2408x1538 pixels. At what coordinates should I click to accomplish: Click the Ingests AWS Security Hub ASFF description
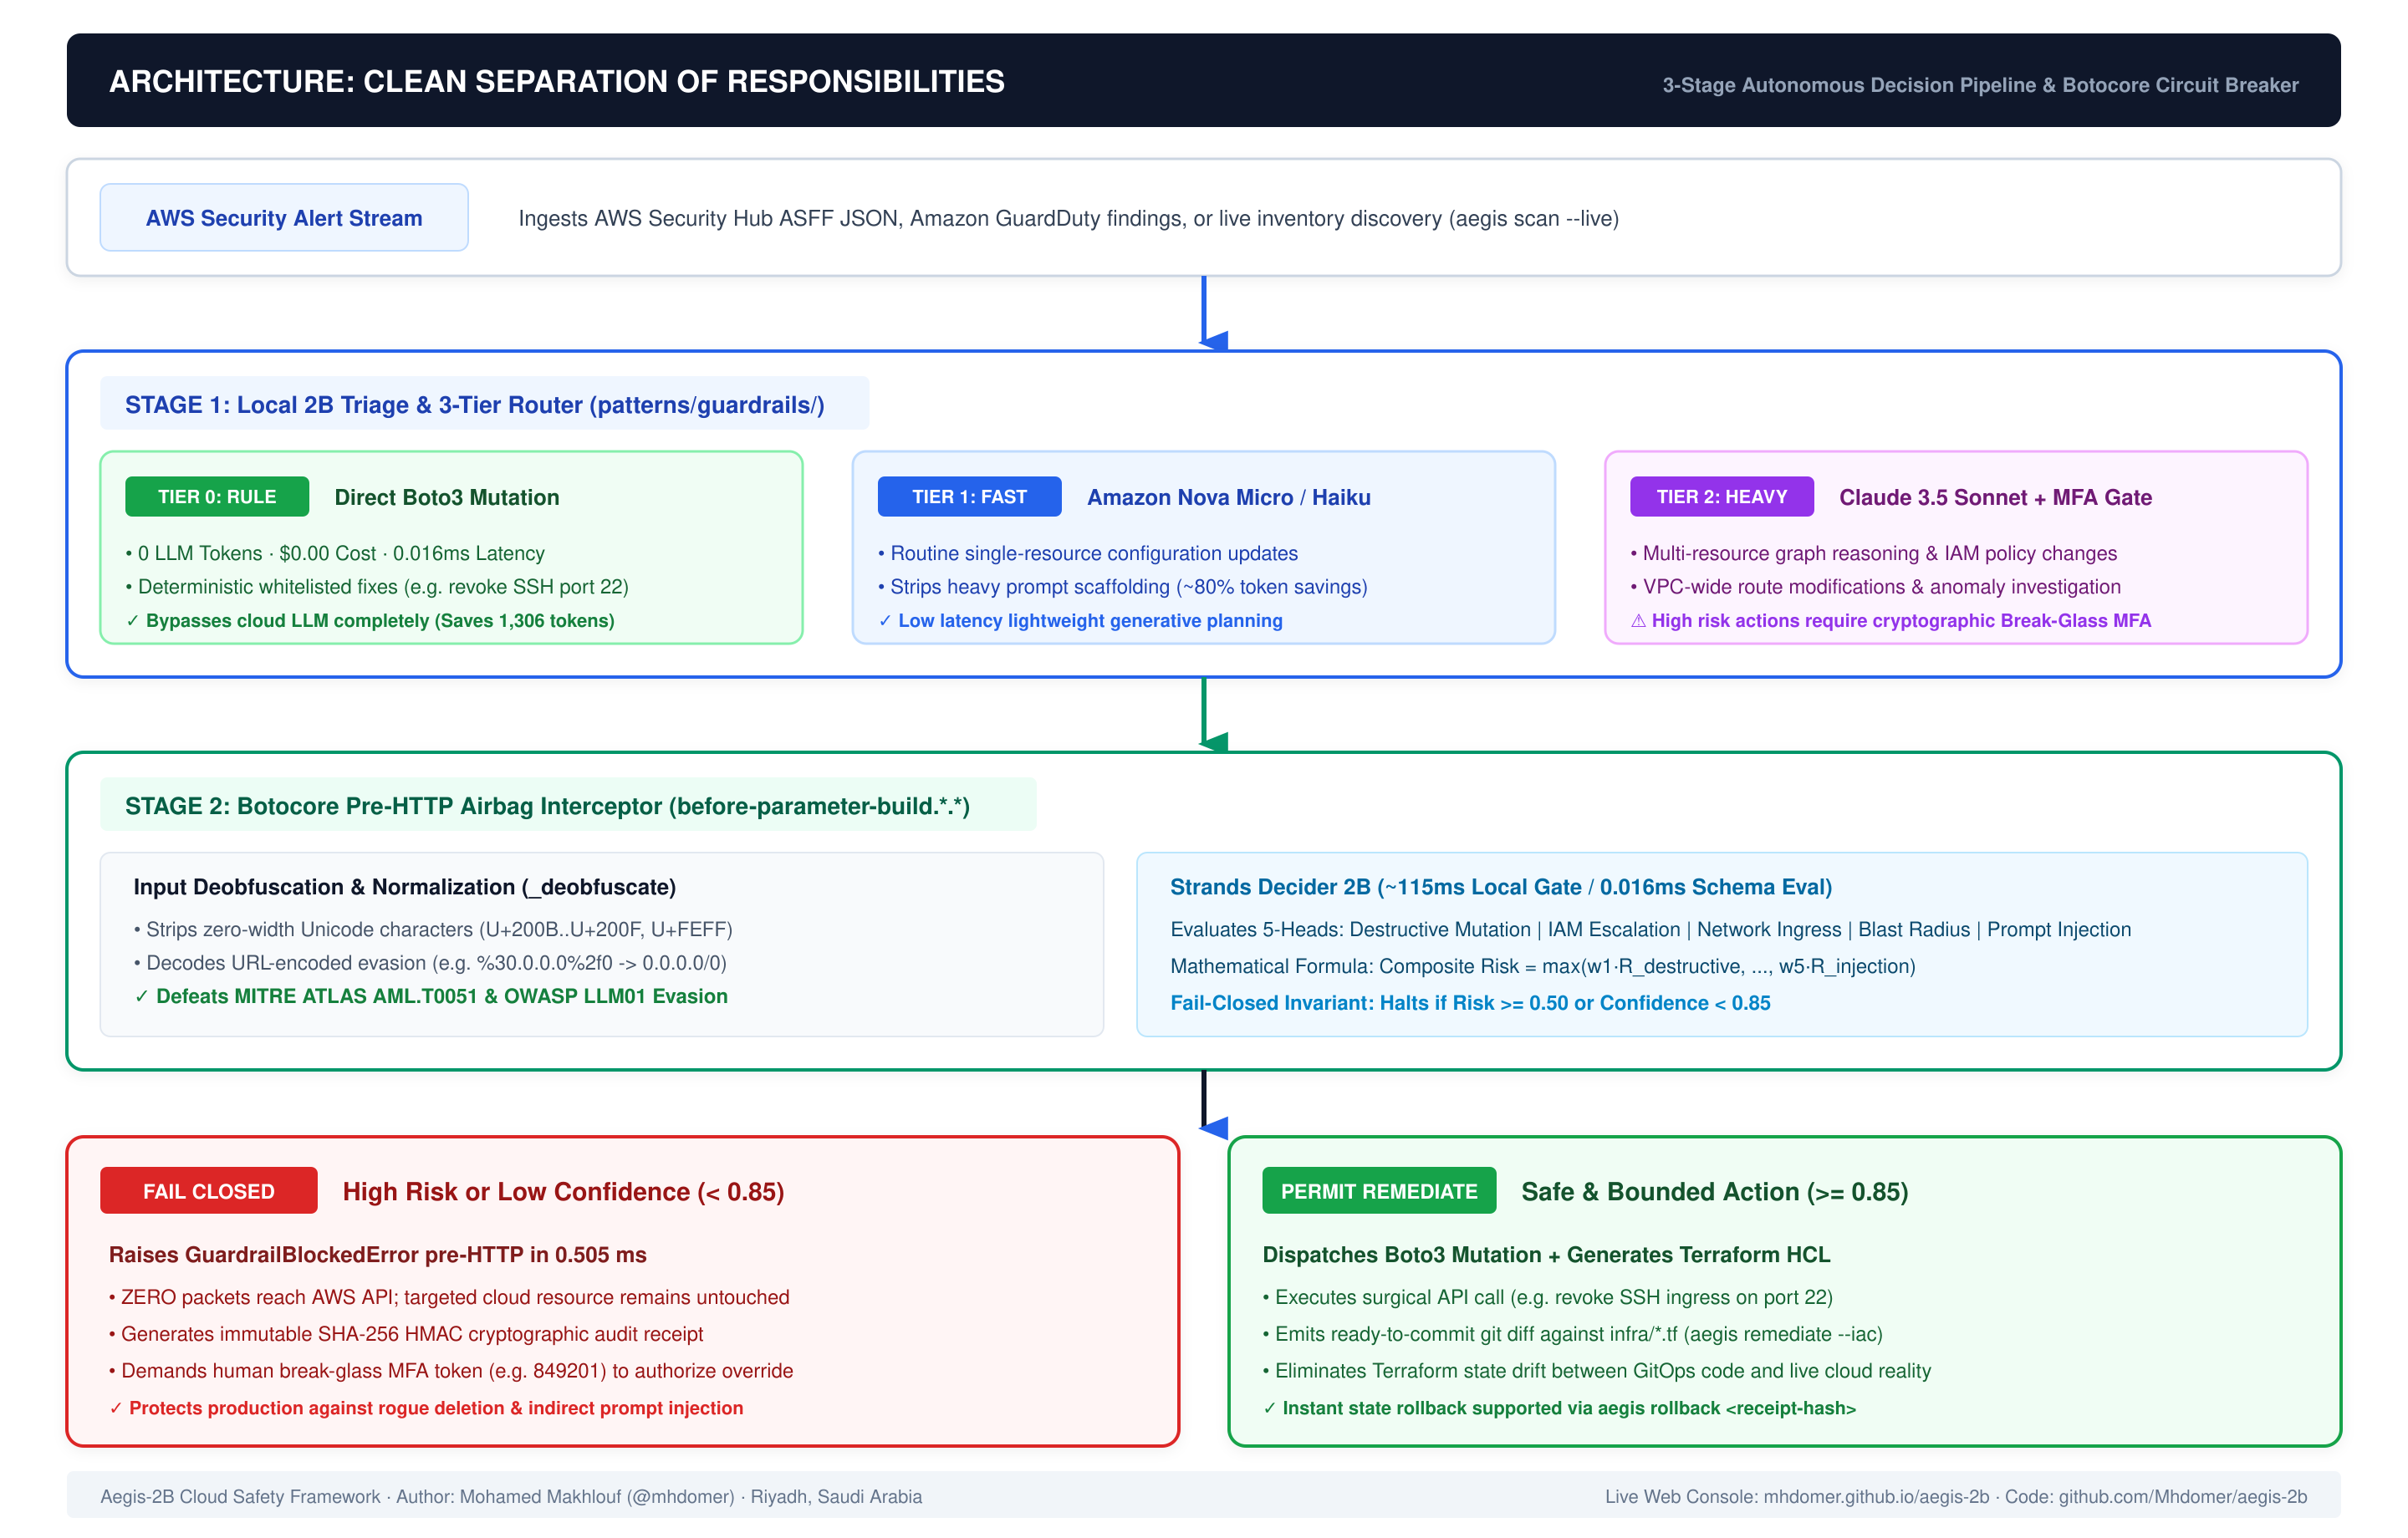pos(1069,218)
